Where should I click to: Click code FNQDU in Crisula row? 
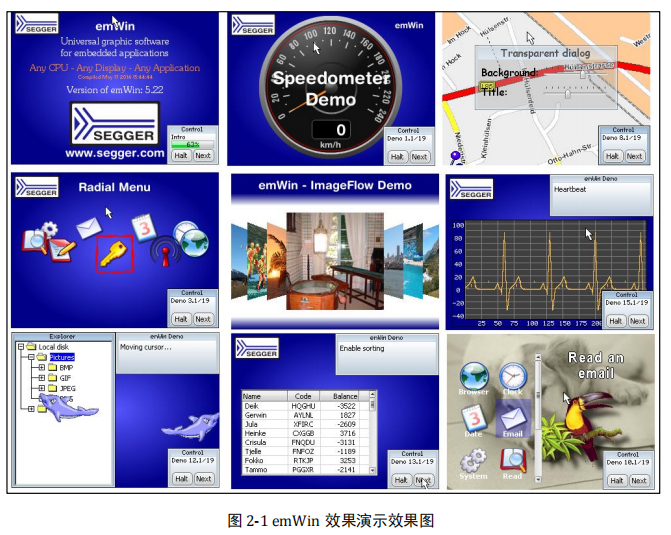click(303, 442)
